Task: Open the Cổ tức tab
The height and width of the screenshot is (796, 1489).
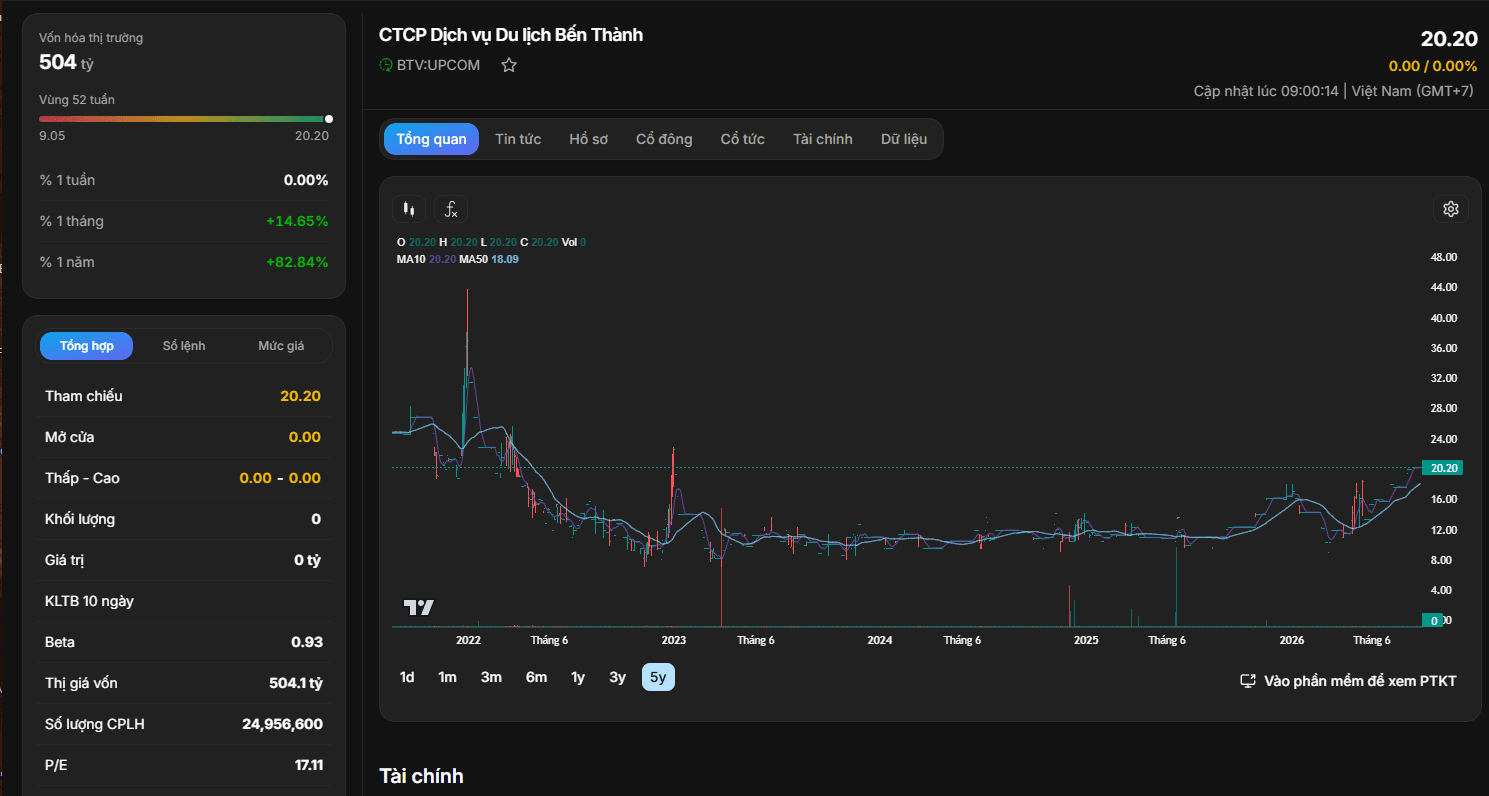Action: (742, 139)
